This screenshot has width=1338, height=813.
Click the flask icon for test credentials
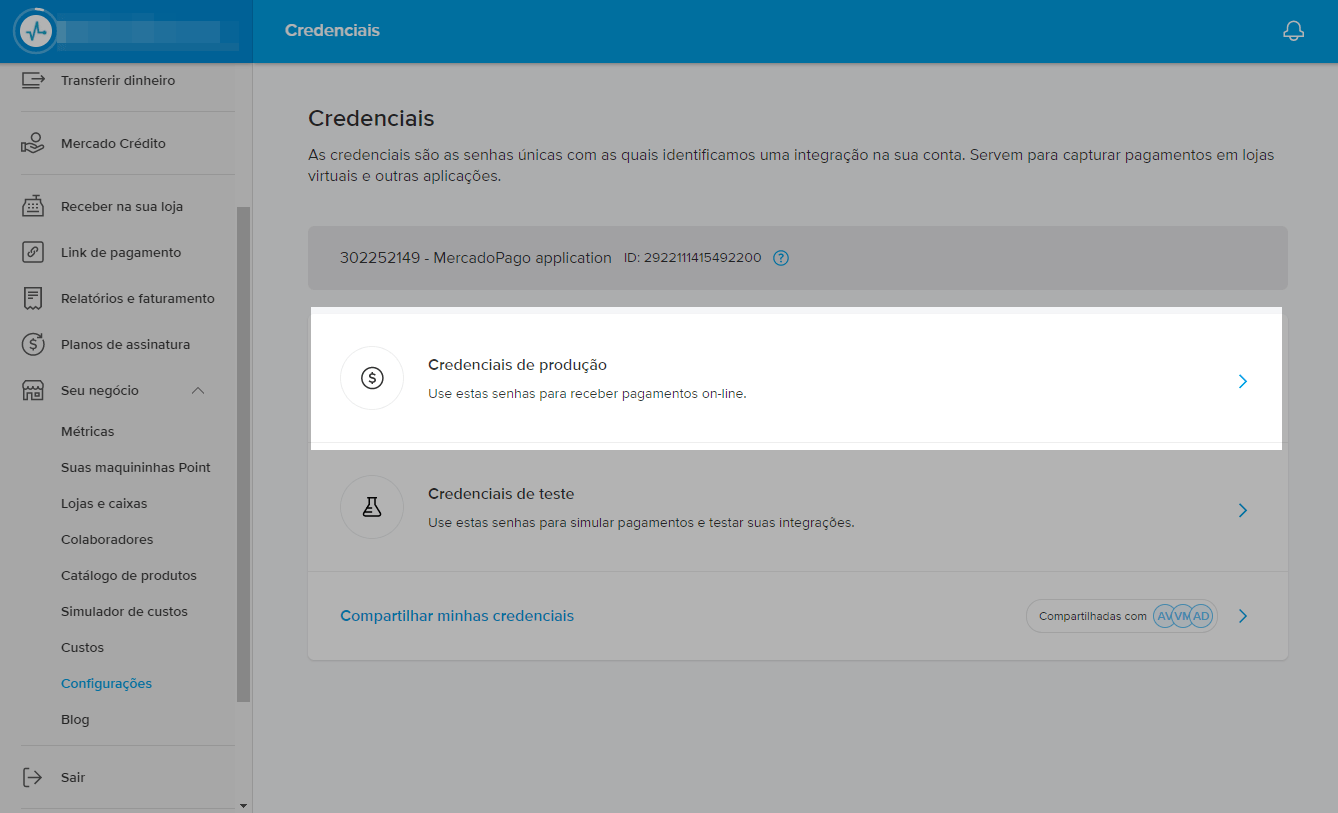click(372, 507)
